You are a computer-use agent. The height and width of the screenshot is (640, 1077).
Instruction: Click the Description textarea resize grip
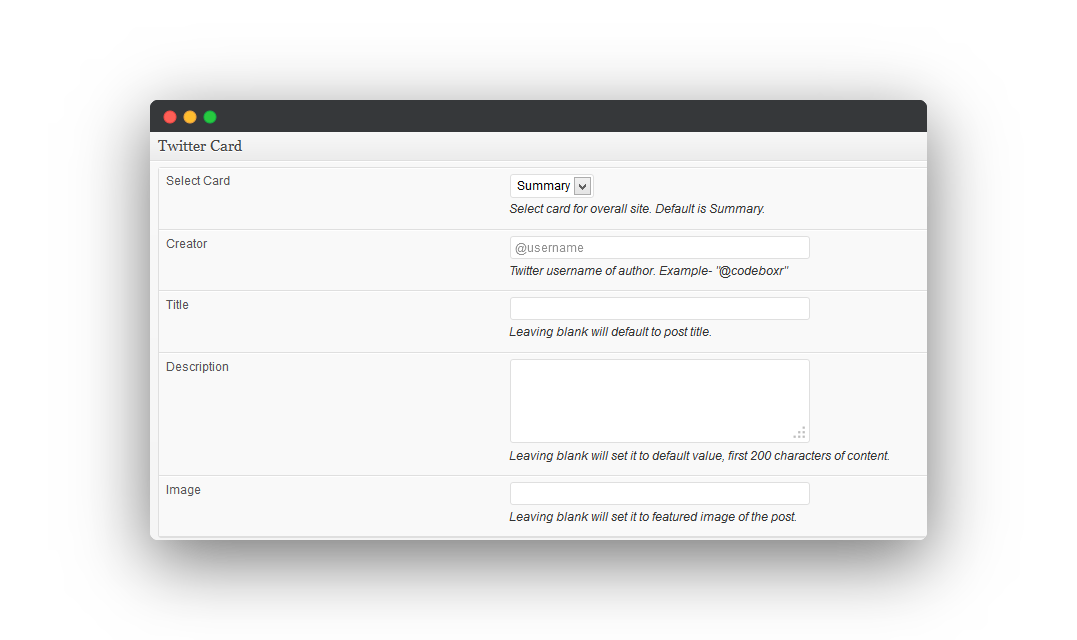pos(800,433)
